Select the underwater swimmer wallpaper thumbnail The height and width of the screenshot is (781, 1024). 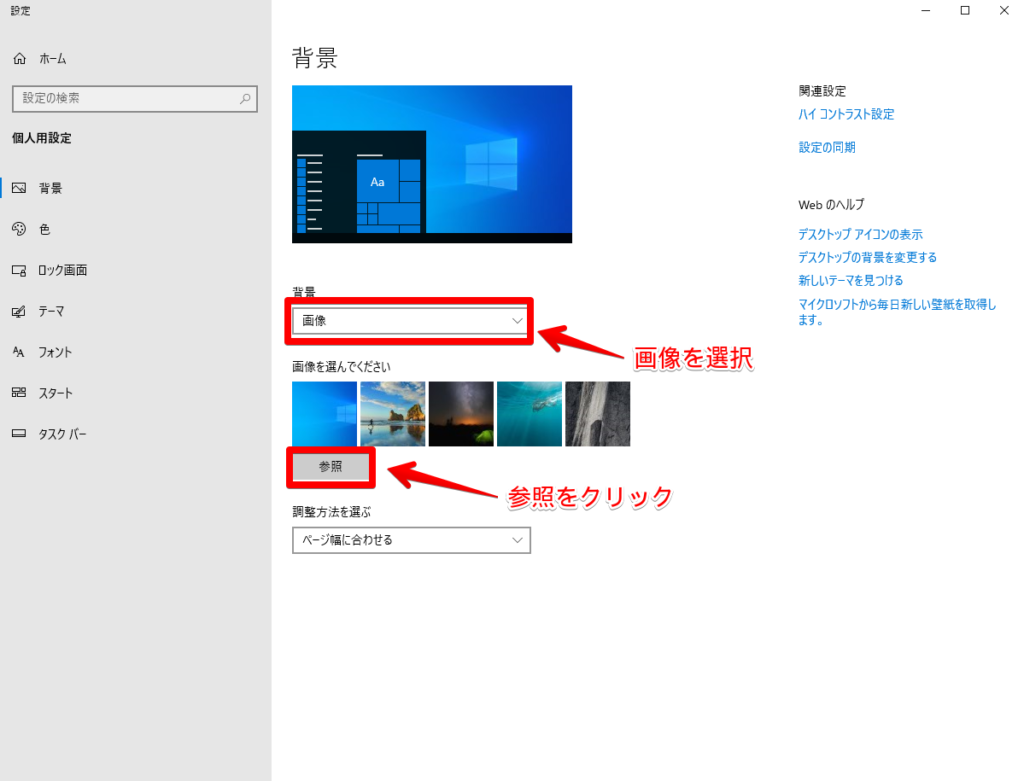529,414
